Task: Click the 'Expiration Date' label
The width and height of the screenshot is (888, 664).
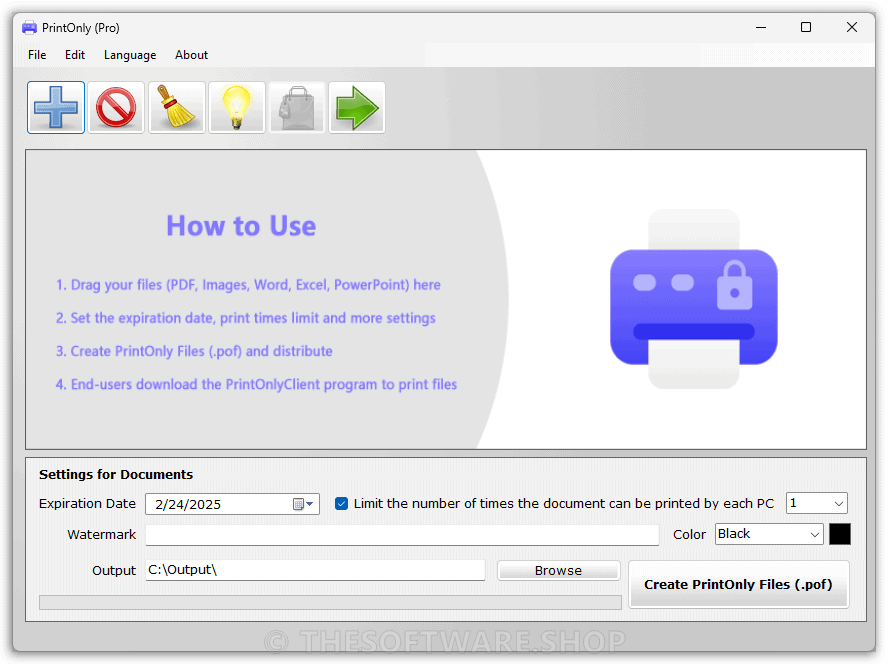Action: (x=87, y=504)
